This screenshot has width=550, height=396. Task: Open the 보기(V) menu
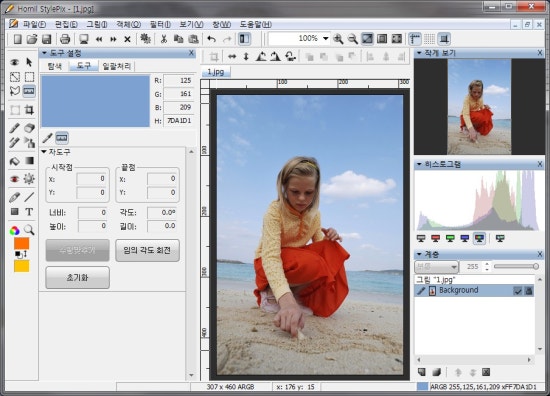coord(192,24)
